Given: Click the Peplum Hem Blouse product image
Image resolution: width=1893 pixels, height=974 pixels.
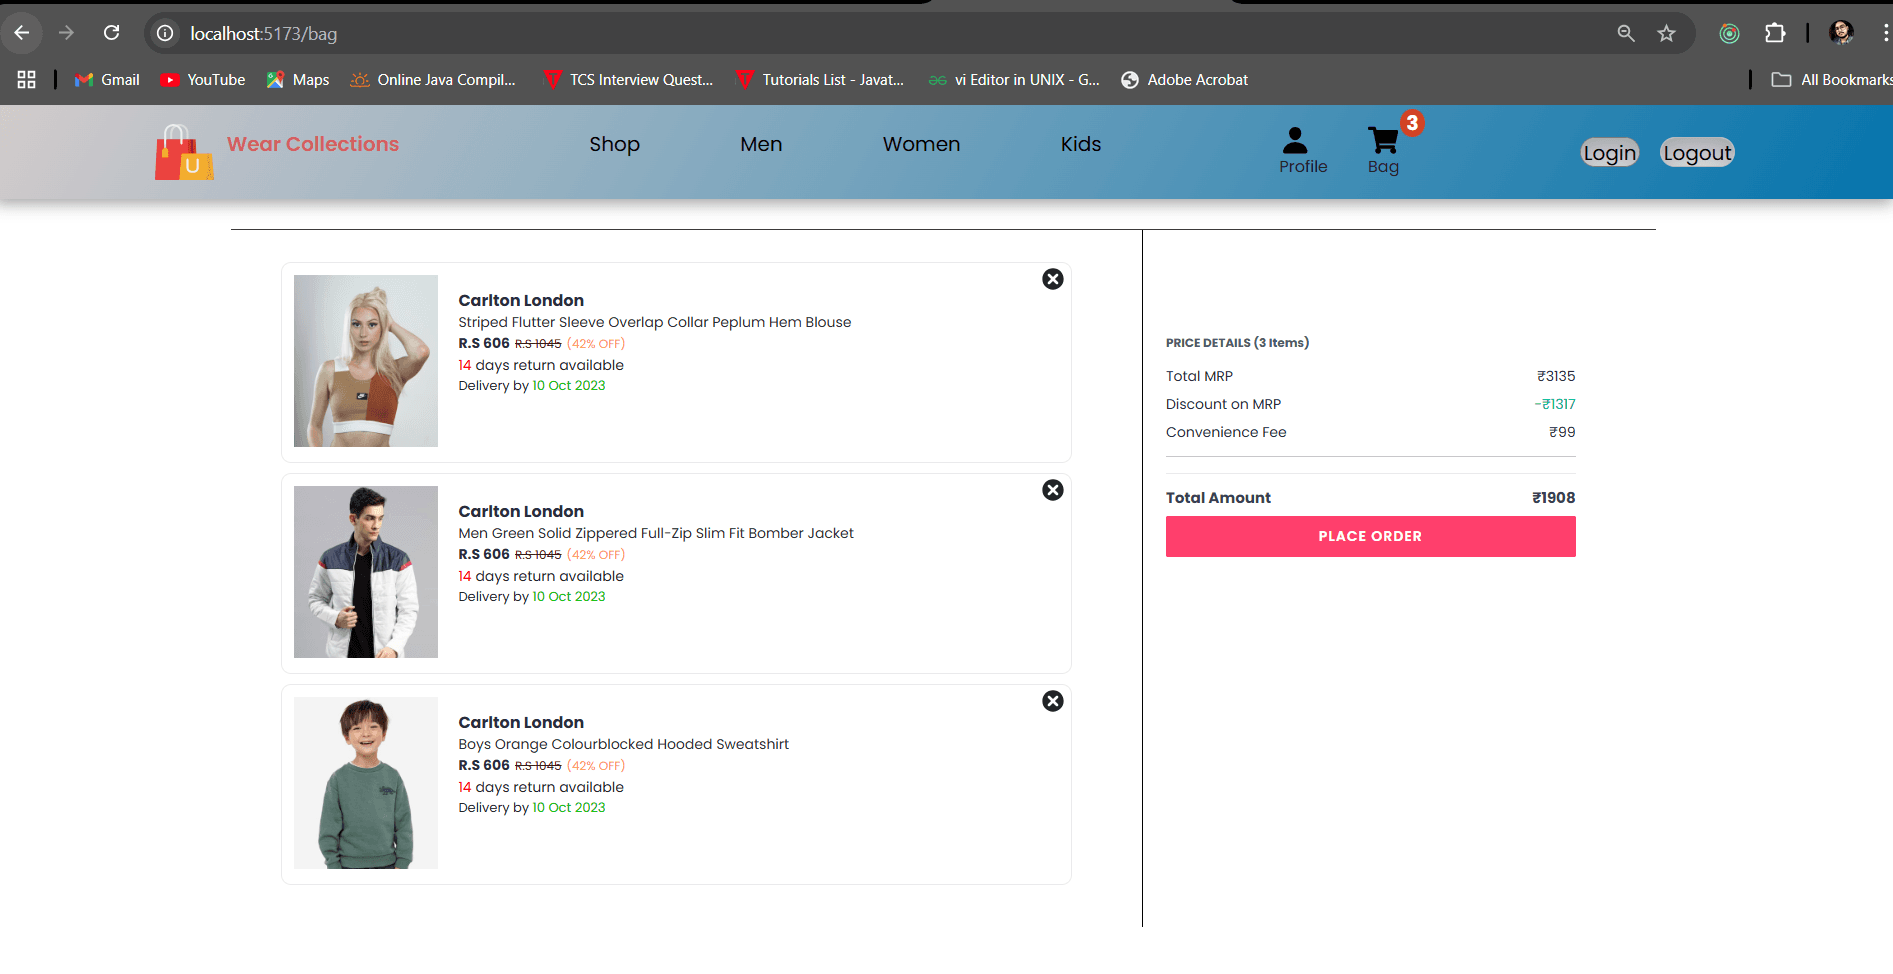Looking at the screenshot, I should coord(366,361).
